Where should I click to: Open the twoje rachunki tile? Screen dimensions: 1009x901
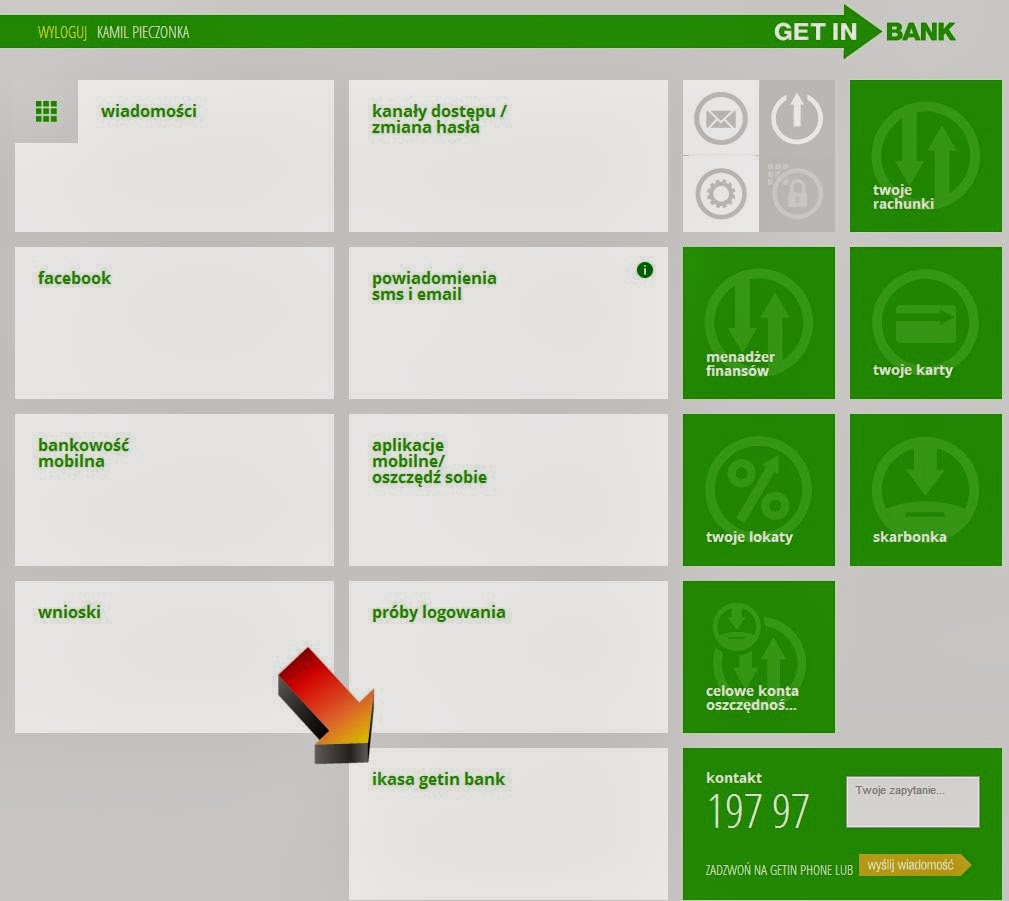(x=925, y=156)
